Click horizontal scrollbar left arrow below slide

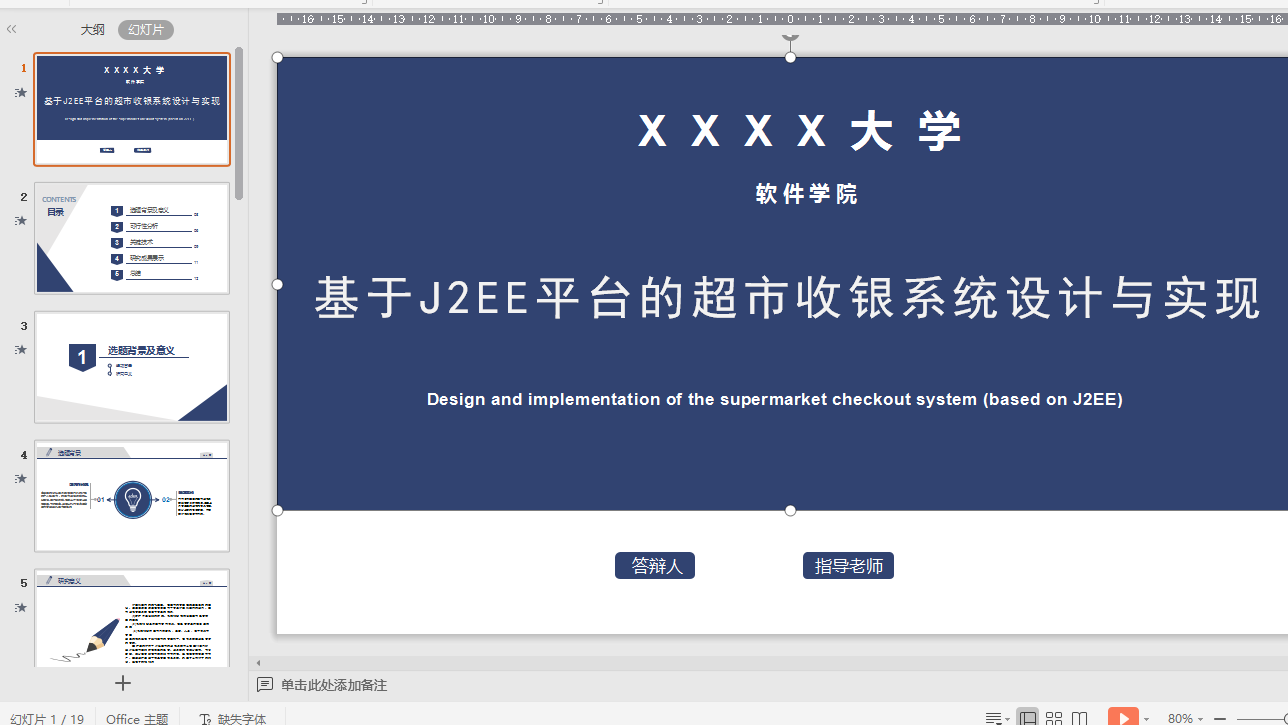click(x=259, y=663)
